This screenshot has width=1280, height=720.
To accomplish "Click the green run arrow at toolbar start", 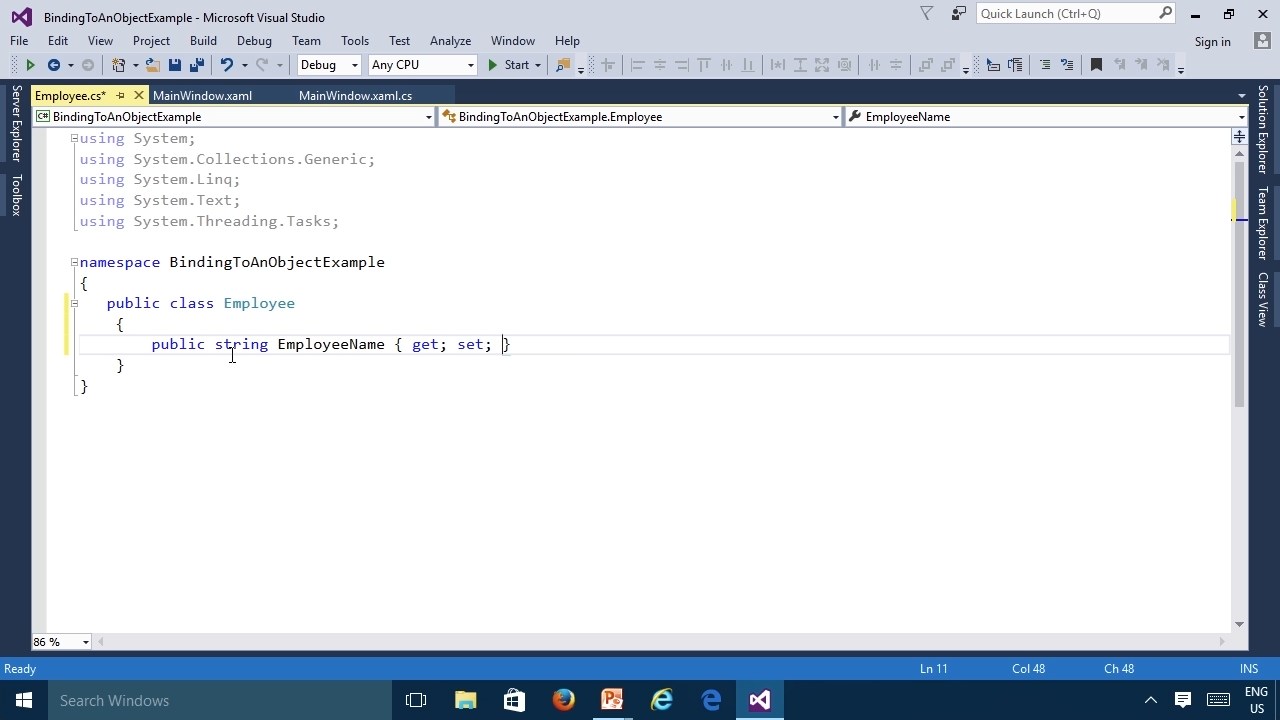I will click(30, 65).
